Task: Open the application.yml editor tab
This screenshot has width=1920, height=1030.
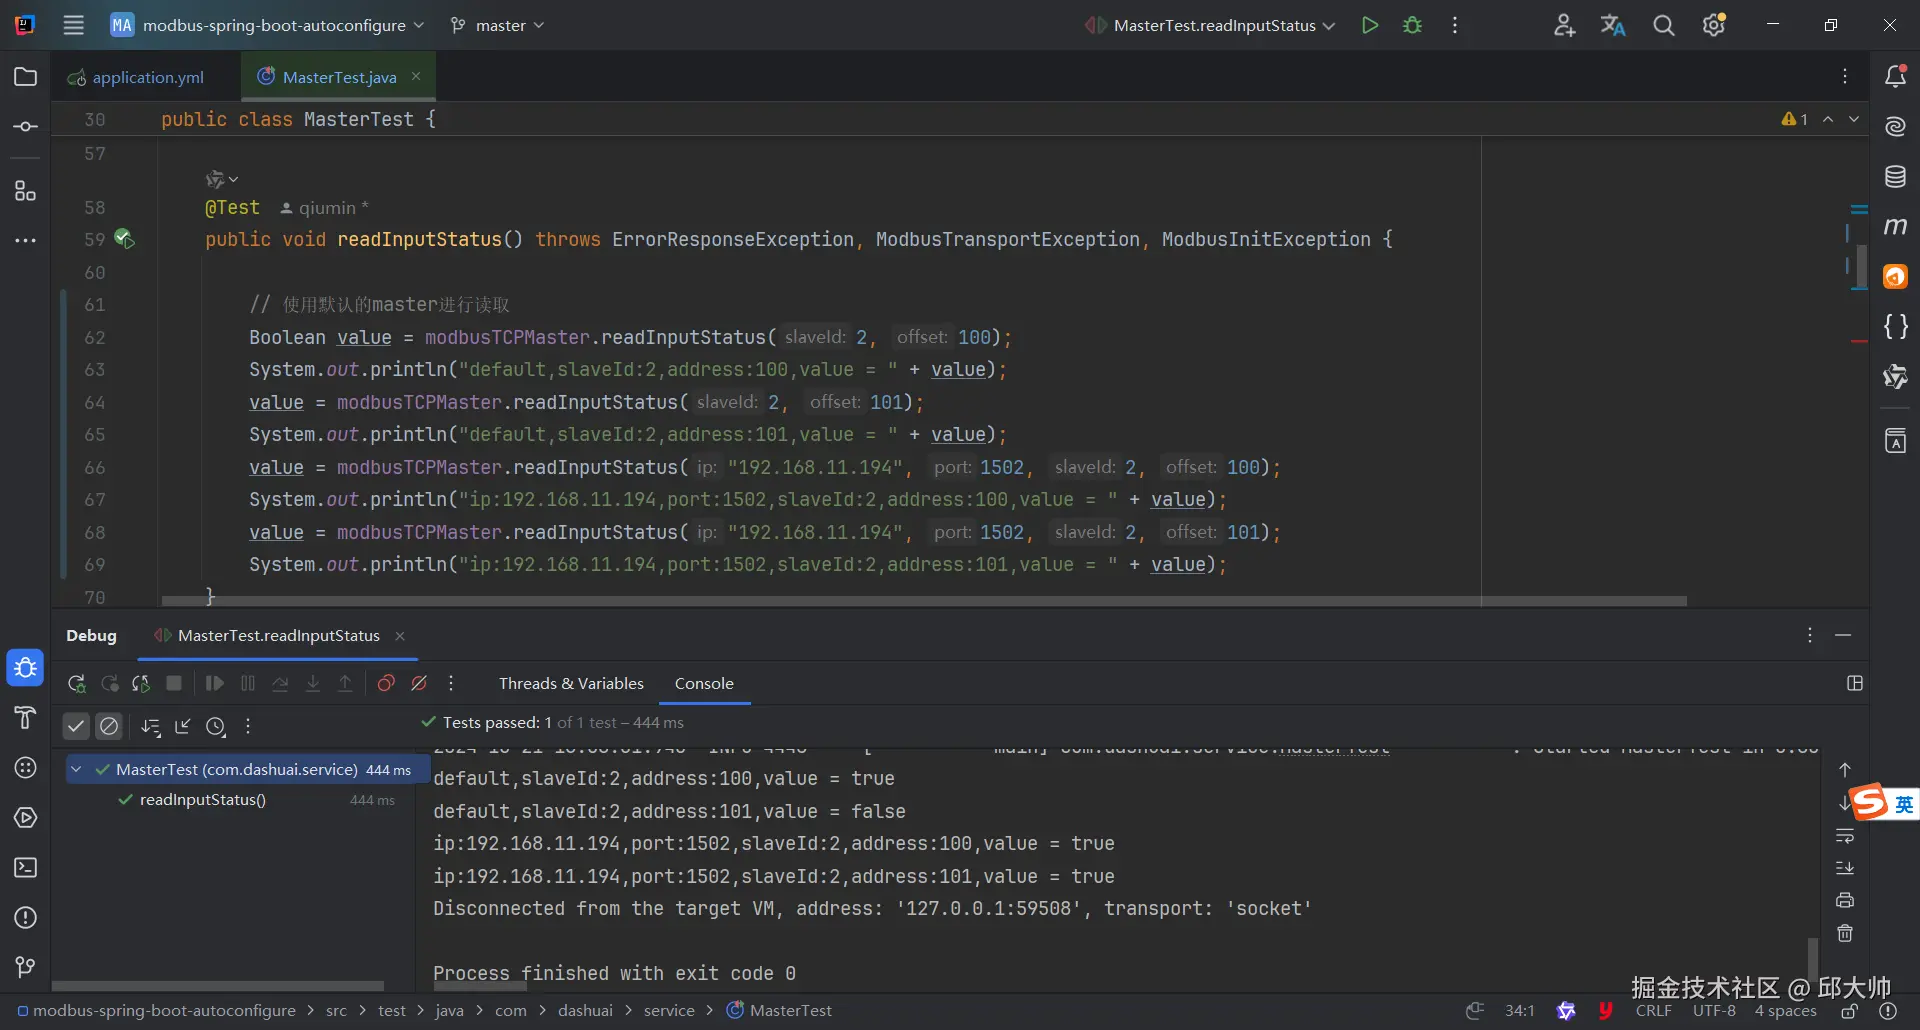Action: tap(147, 77)
